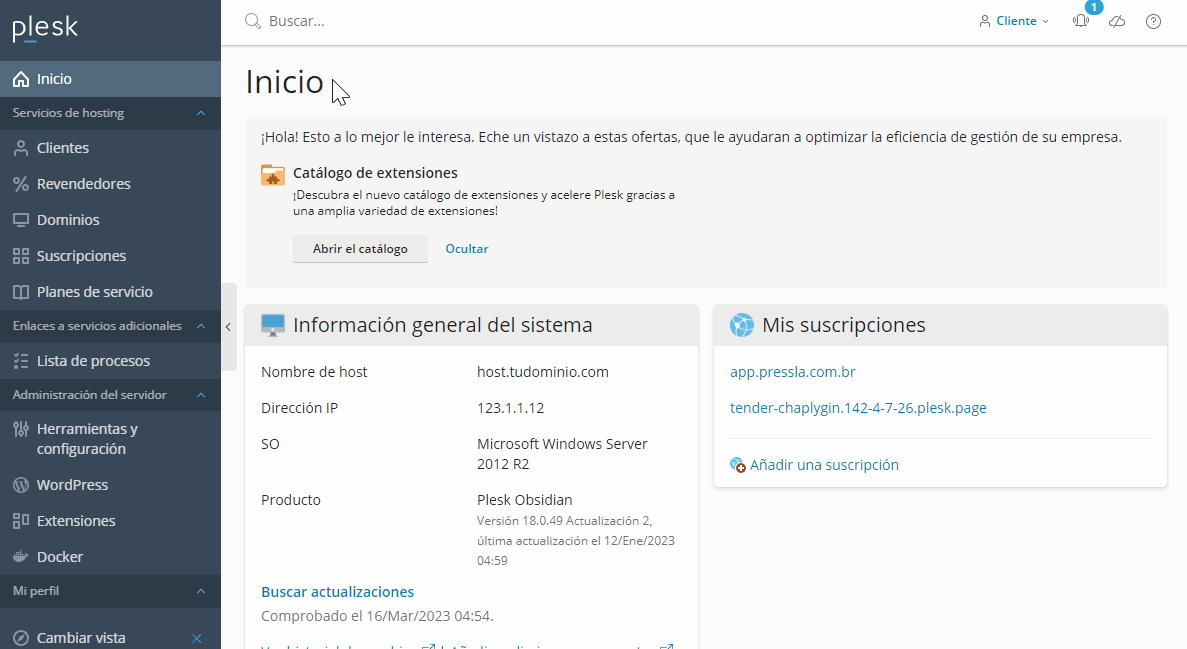Click Abrir el catálogo button

[360, 249]
